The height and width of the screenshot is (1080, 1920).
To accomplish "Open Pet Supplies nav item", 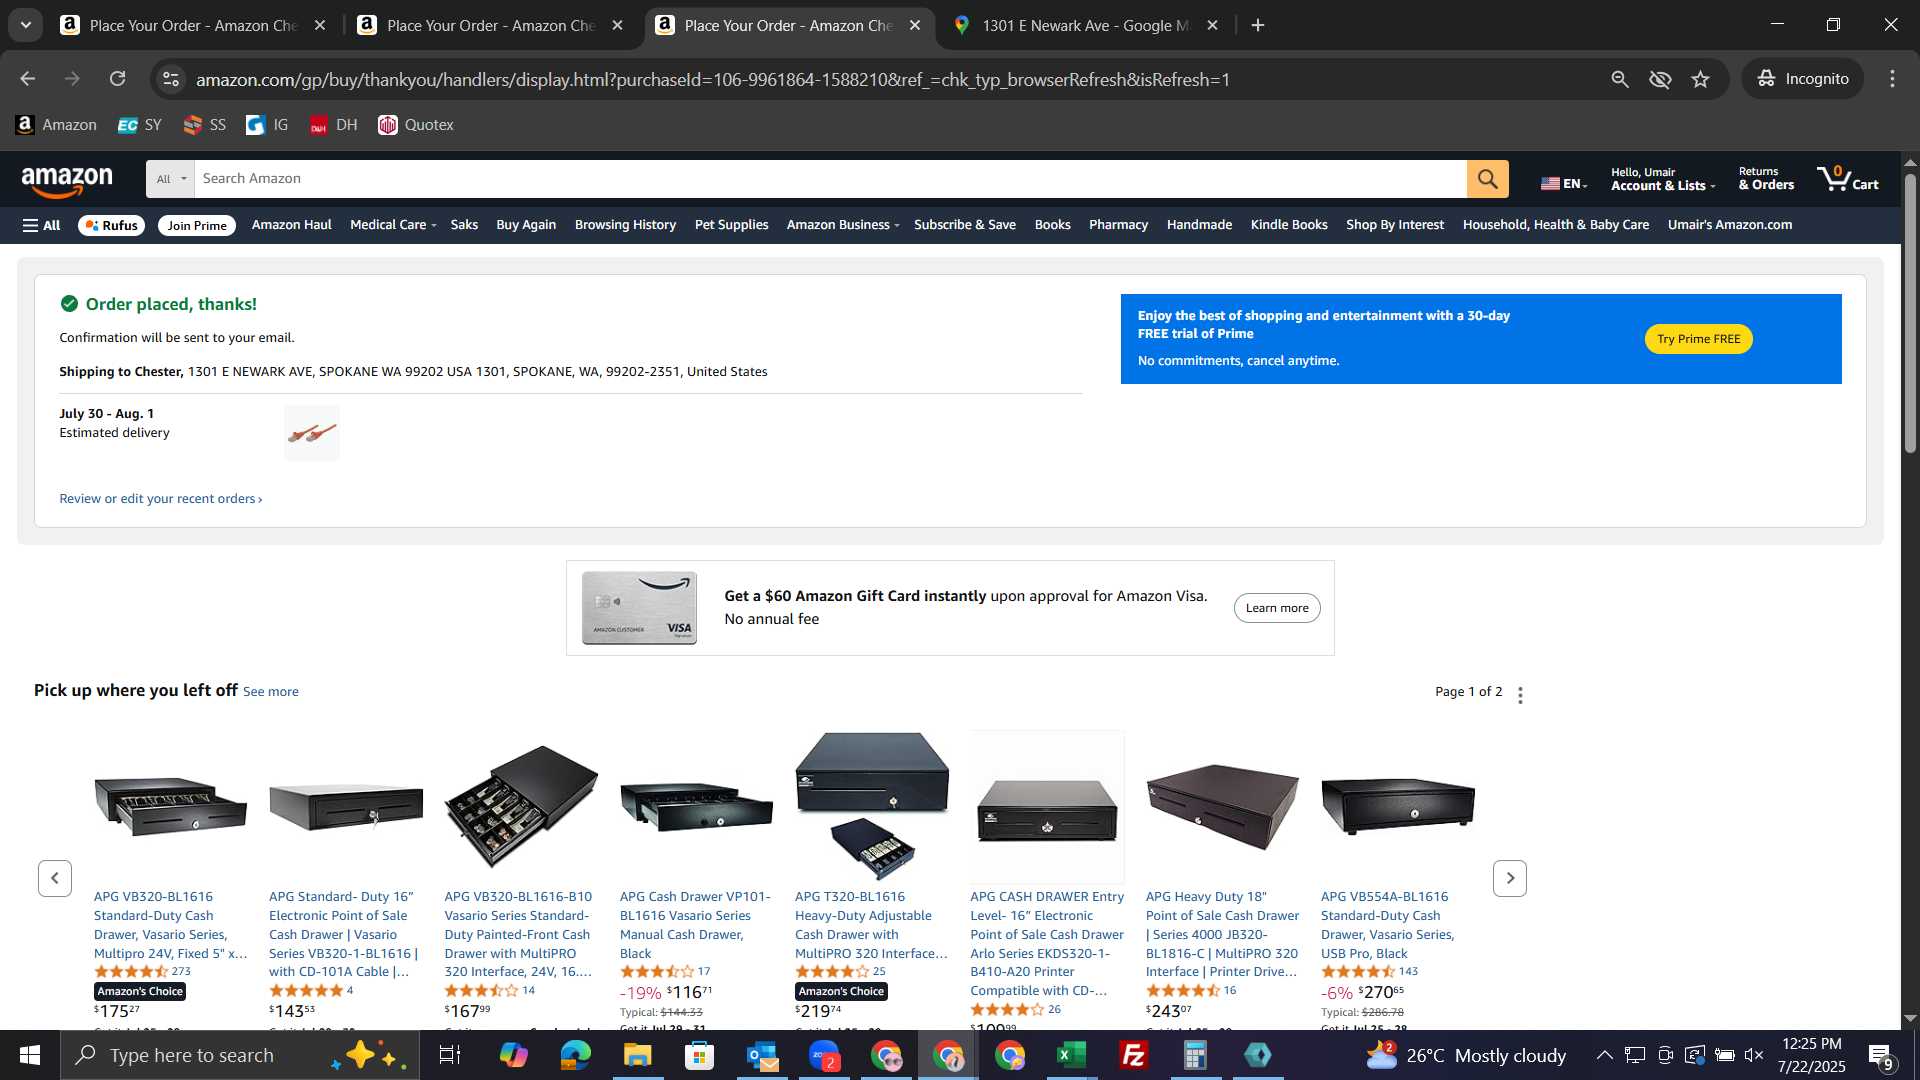I will (731, 225).
